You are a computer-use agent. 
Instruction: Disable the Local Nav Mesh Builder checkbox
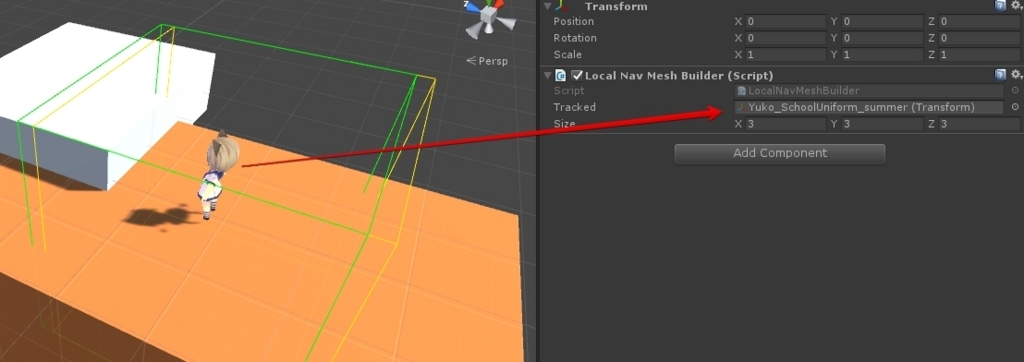577,75
